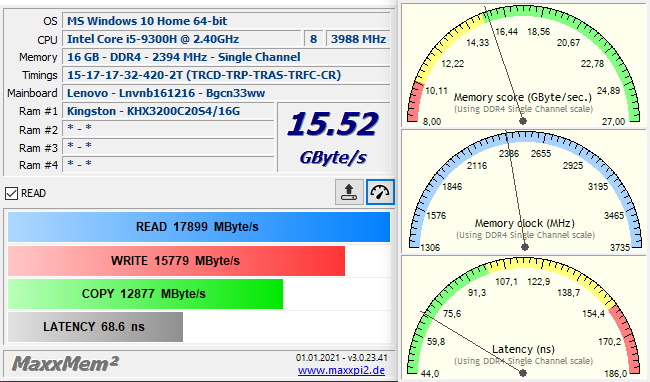The image size is (650, 382).
Task: Click the Memory score gauge needle pivot
Action: click(523, 121)
